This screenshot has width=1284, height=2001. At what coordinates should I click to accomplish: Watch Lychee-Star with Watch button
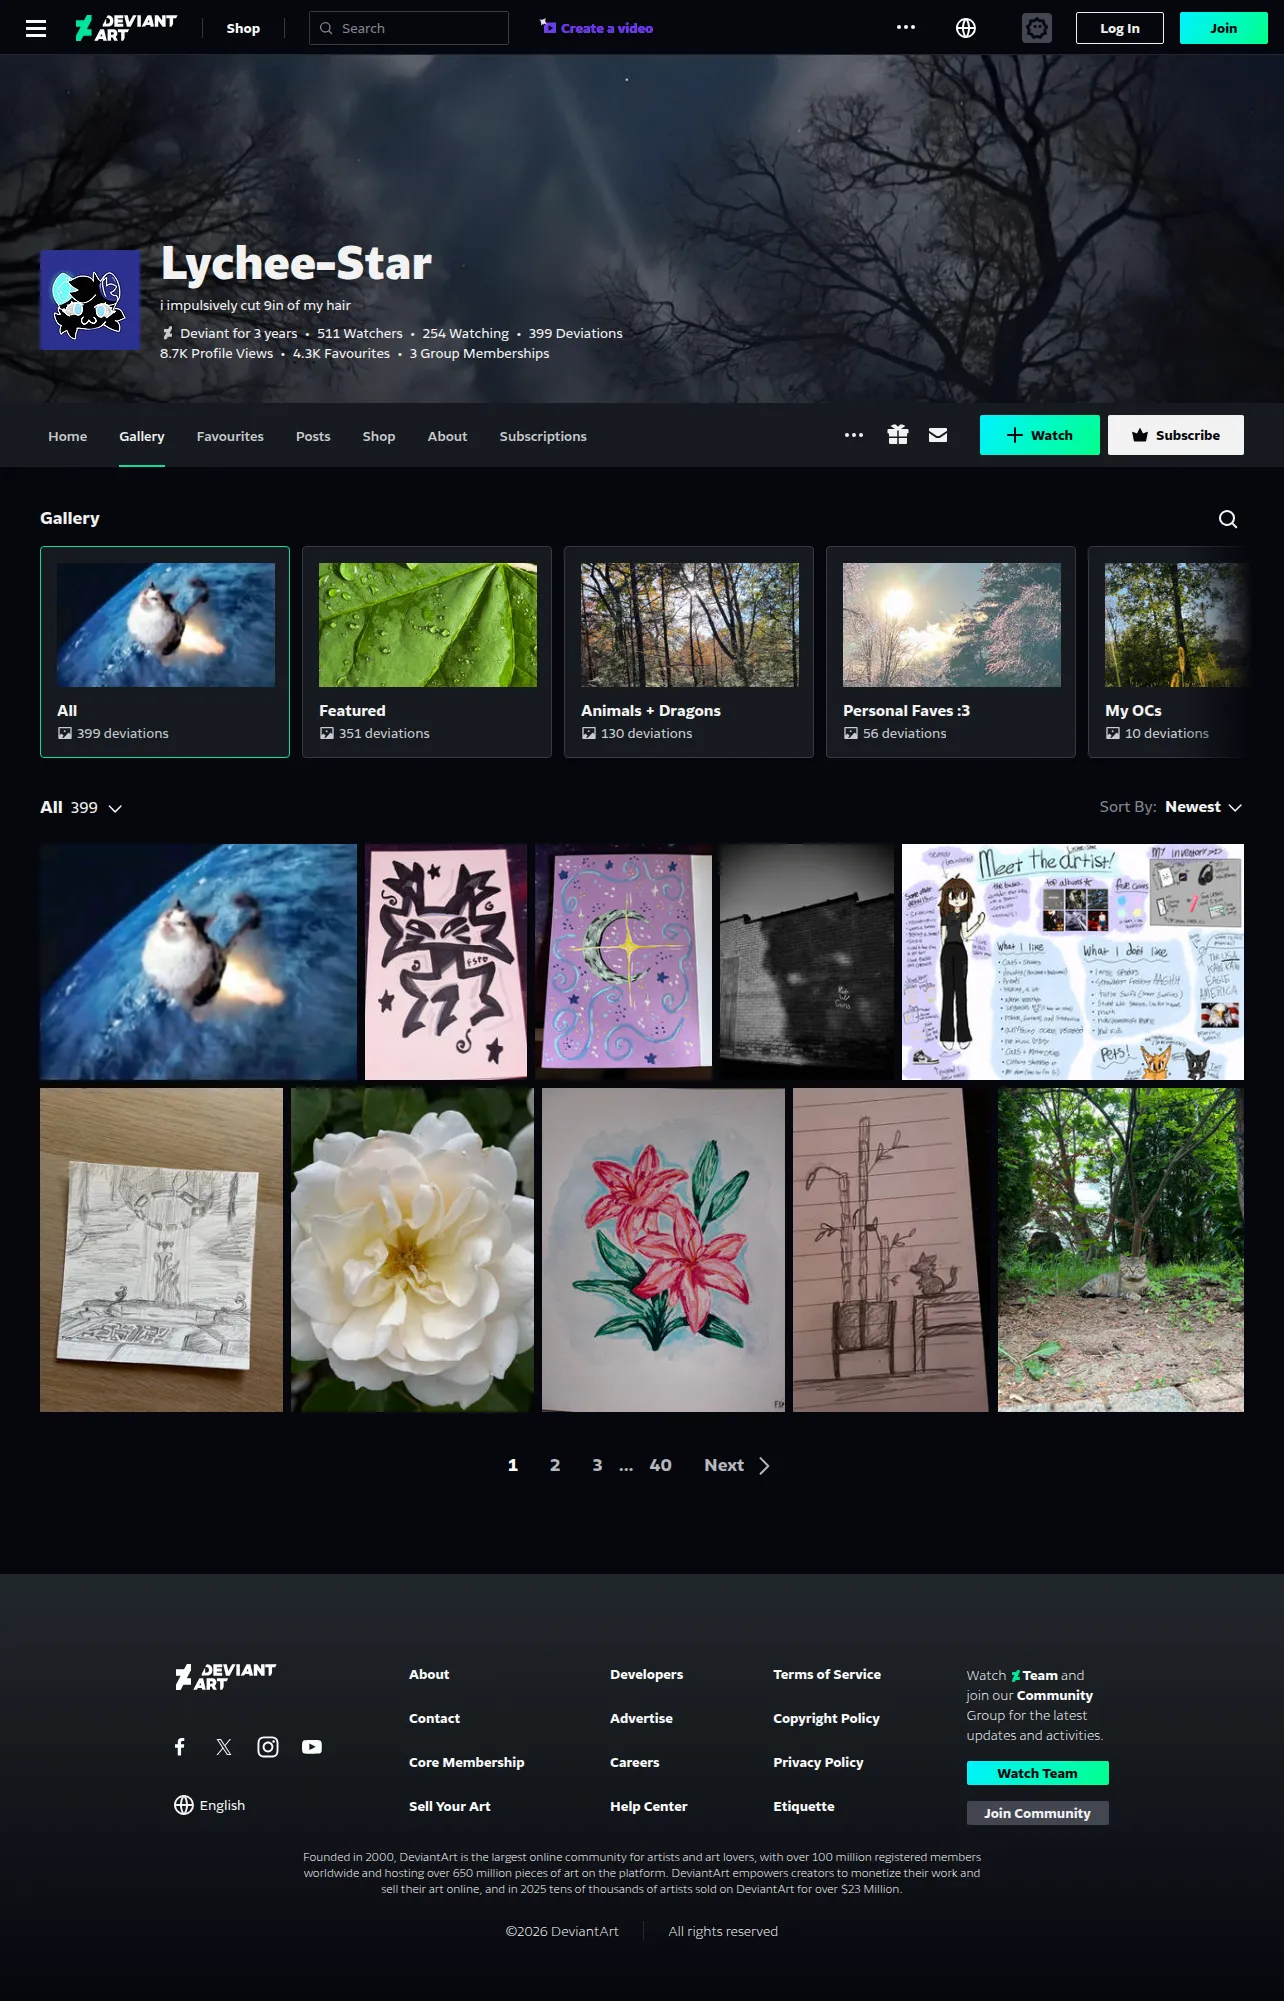[x=1040, y=435]
